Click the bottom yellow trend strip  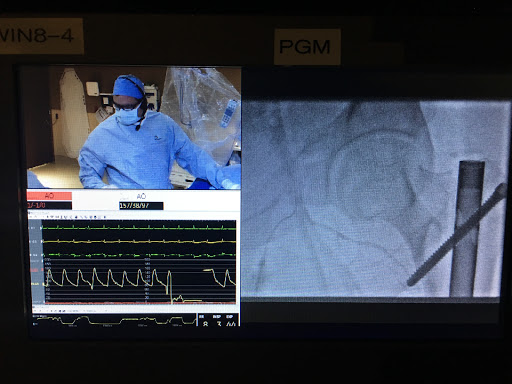pyautogui.click(x=114, y=320)
